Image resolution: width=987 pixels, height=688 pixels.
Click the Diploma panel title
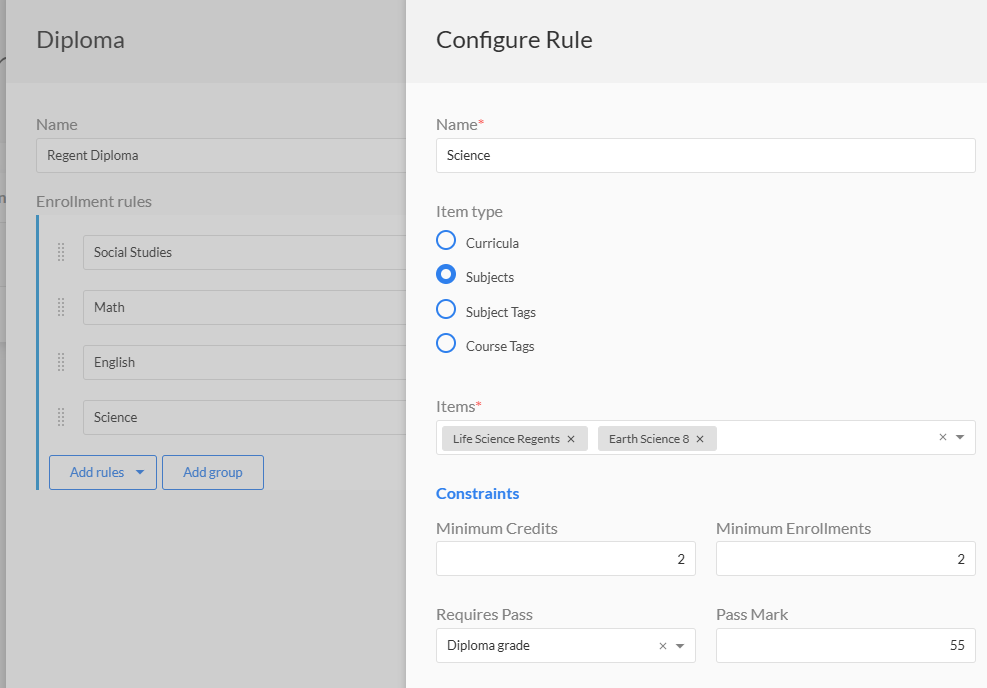pyautogui.click(x=81, y=40)
